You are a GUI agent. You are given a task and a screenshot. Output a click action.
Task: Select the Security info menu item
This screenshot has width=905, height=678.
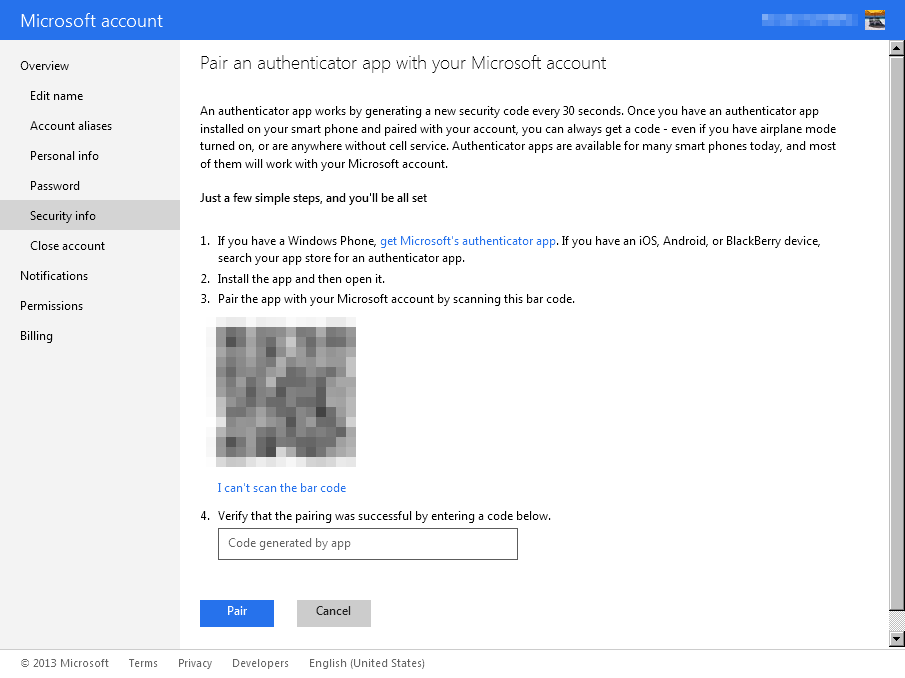[63, 216]
